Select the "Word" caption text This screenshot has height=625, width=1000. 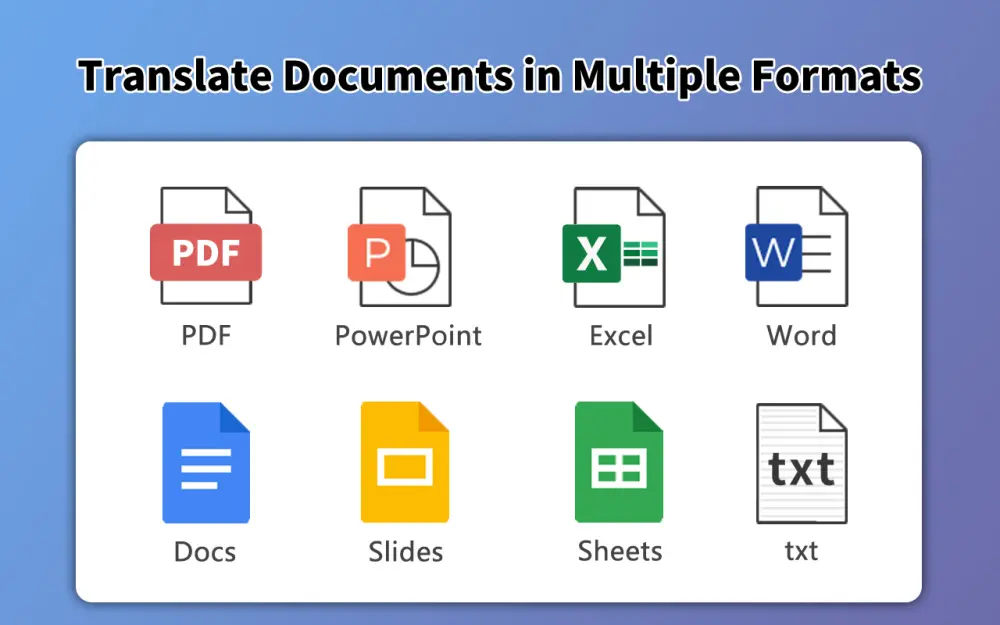pos(802,335)
